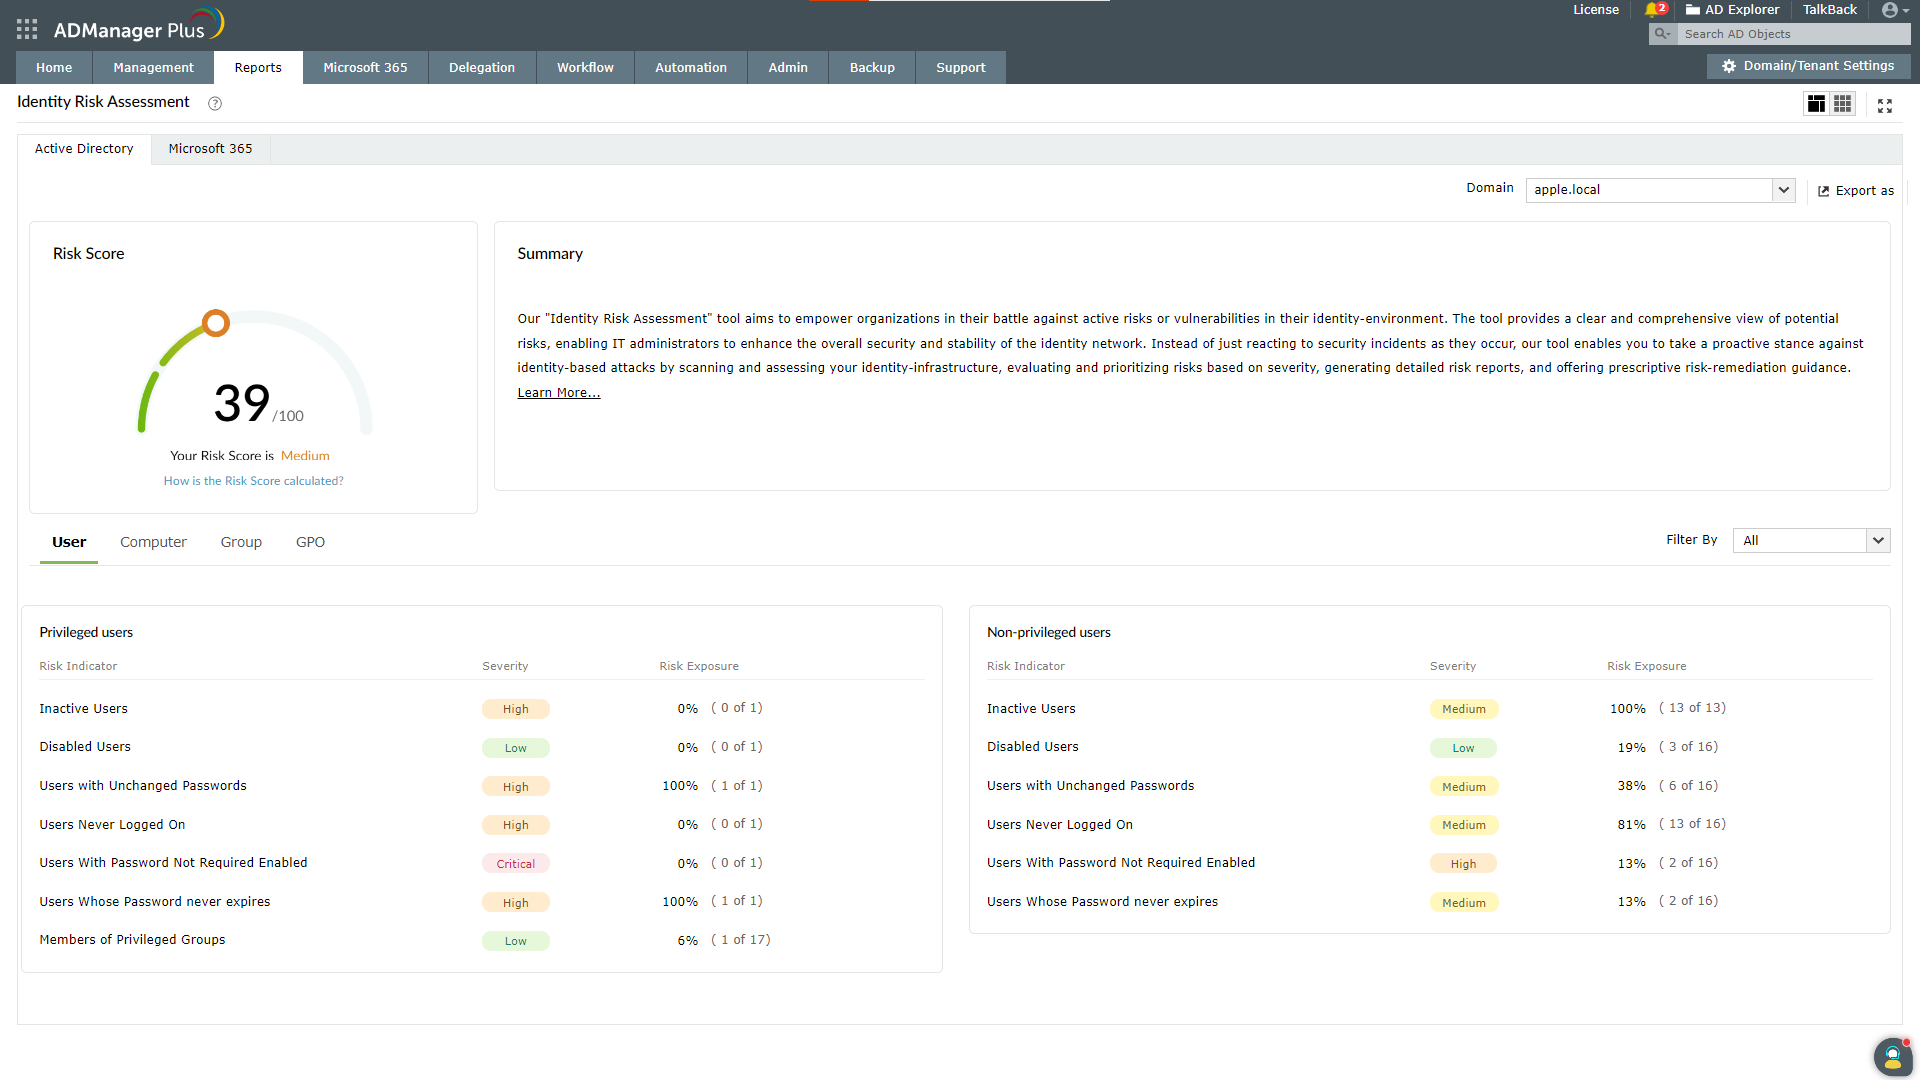Expand the Filter By dropdown

tap(1879, 540)
